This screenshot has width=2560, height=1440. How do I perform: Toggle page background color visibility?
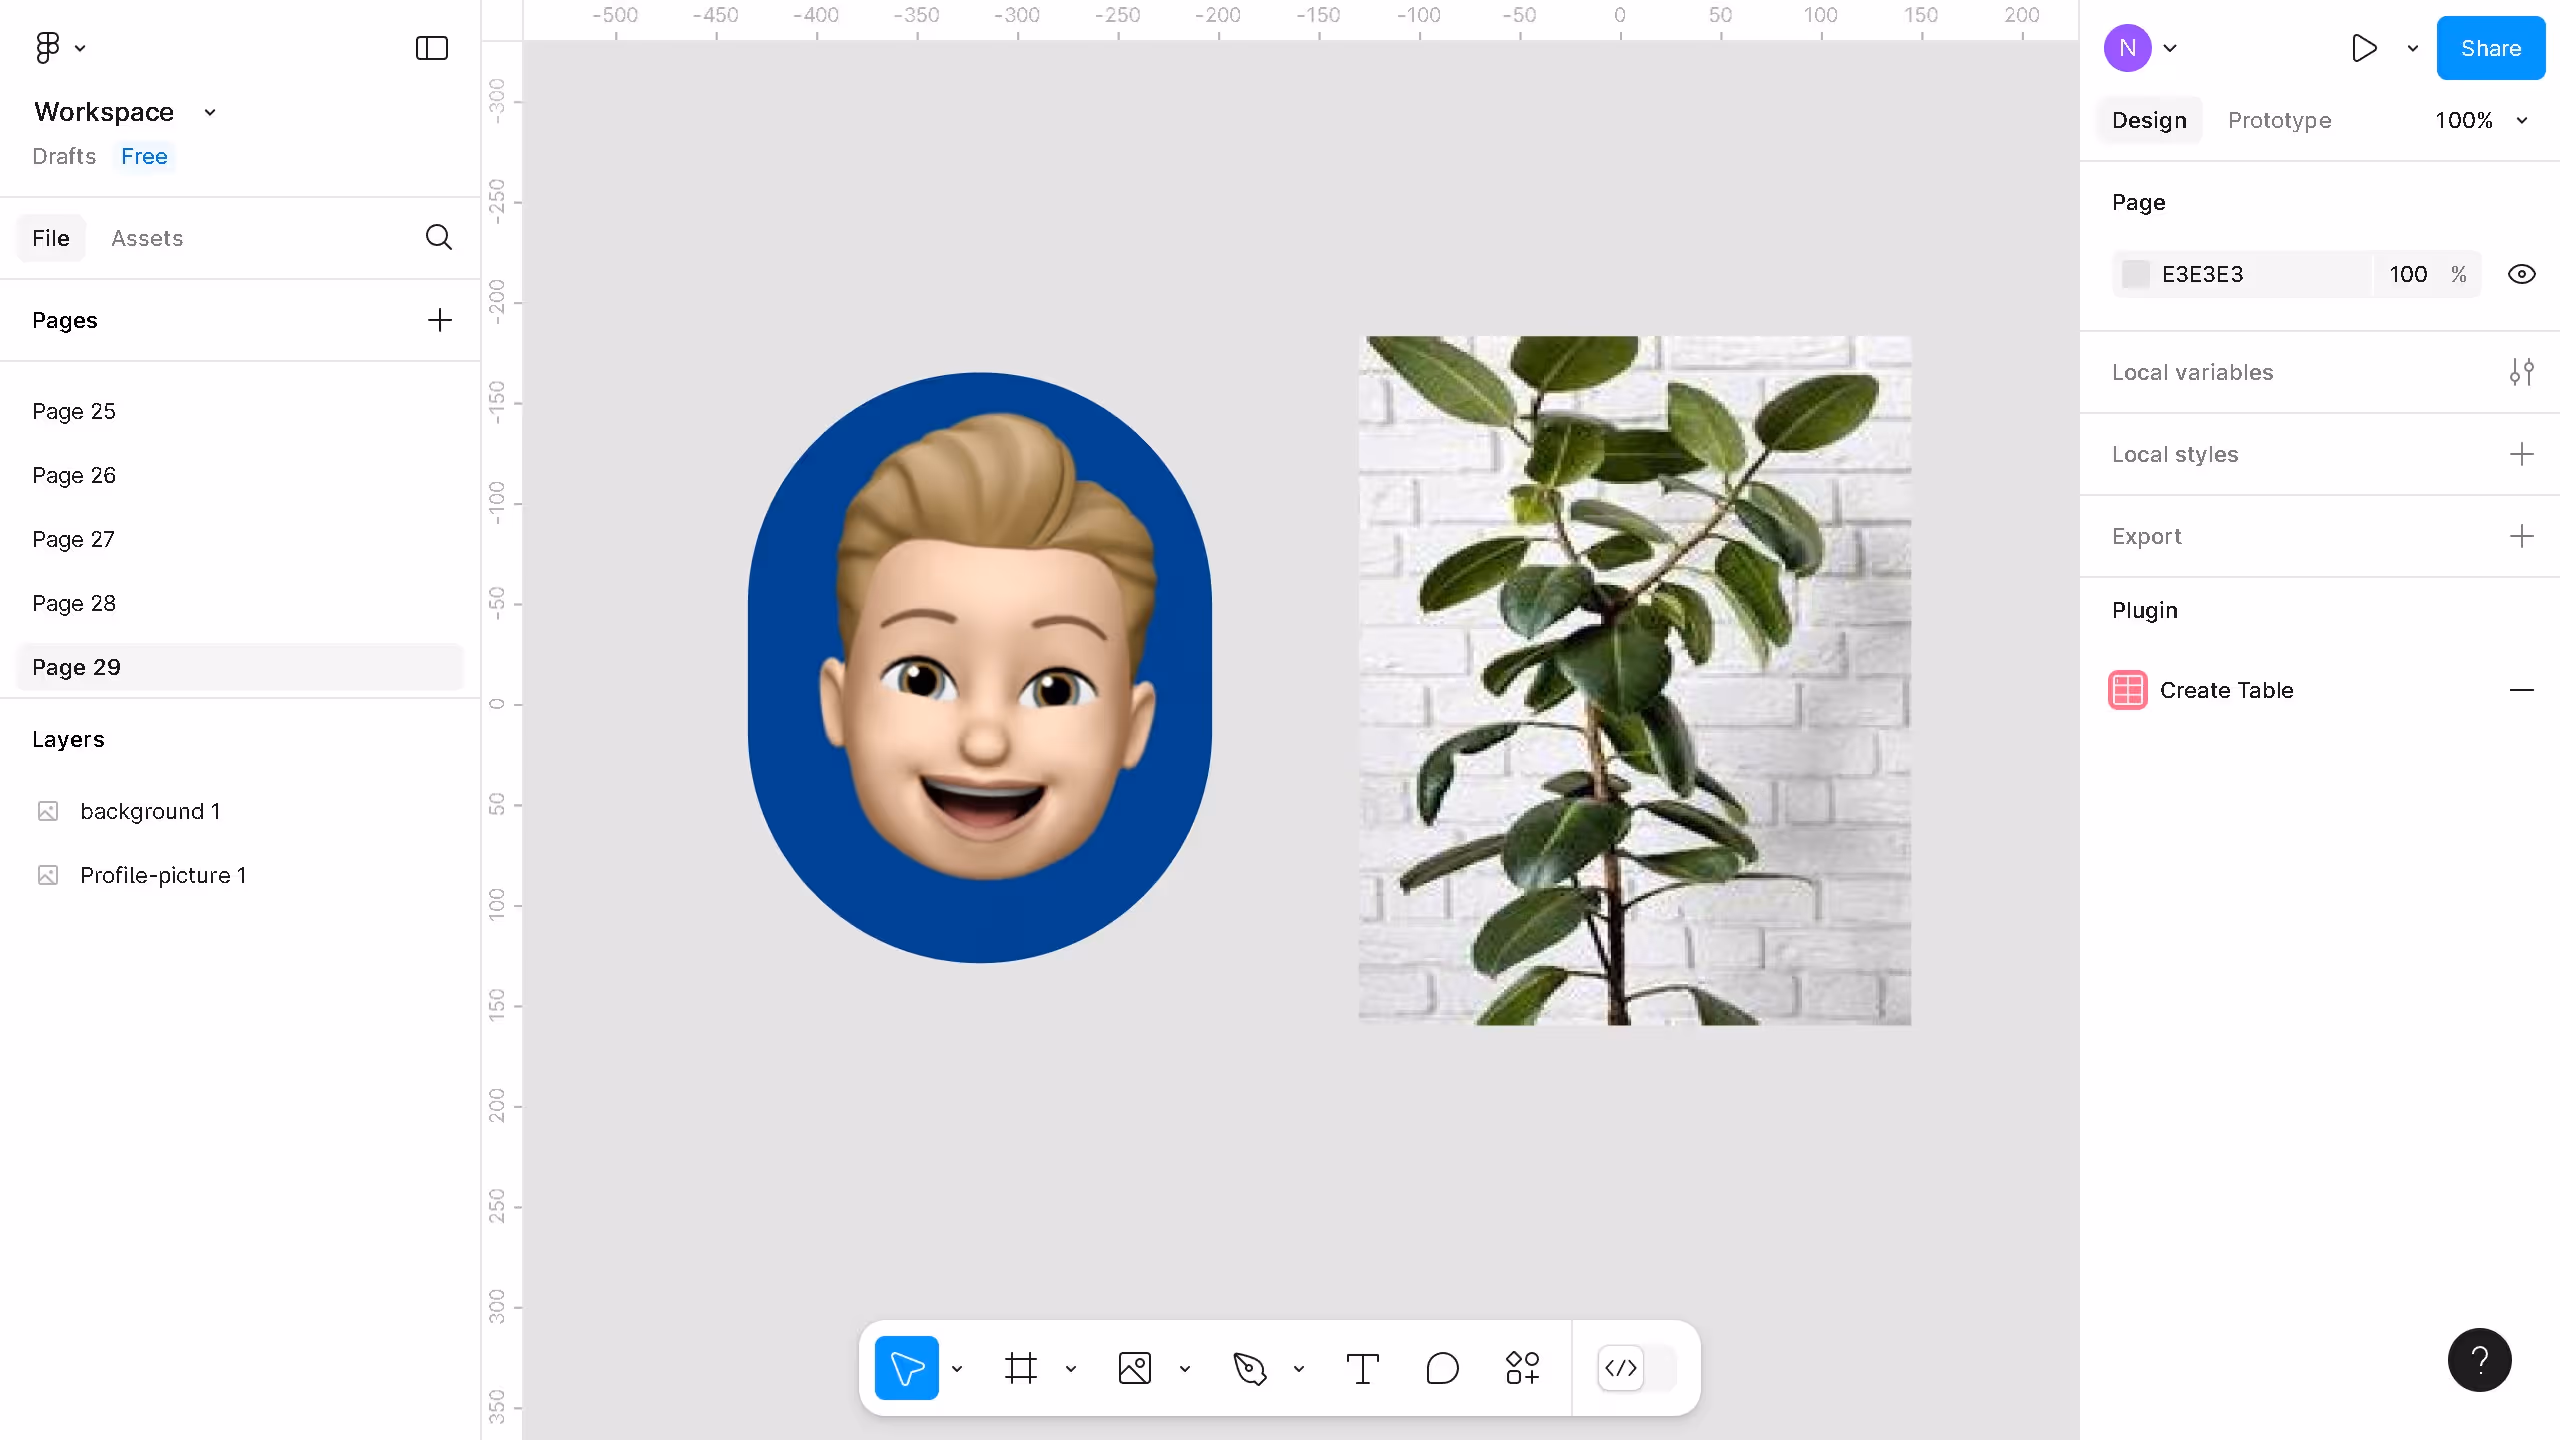(x=2521, y=274)
